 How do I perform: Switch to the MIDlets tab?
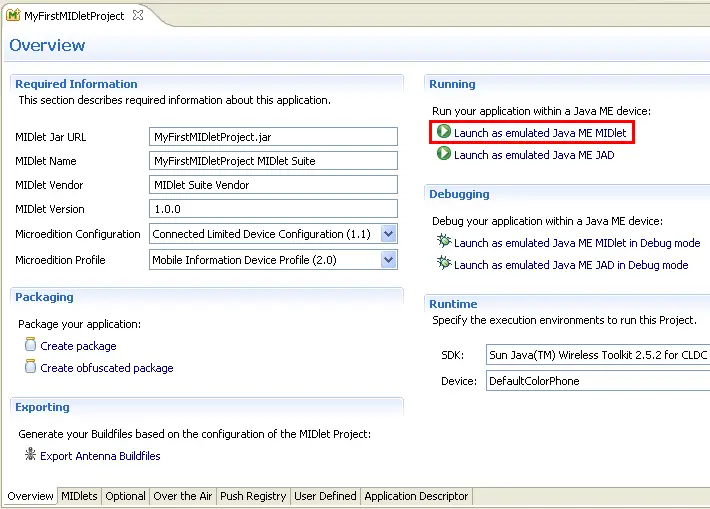point(79,496)
